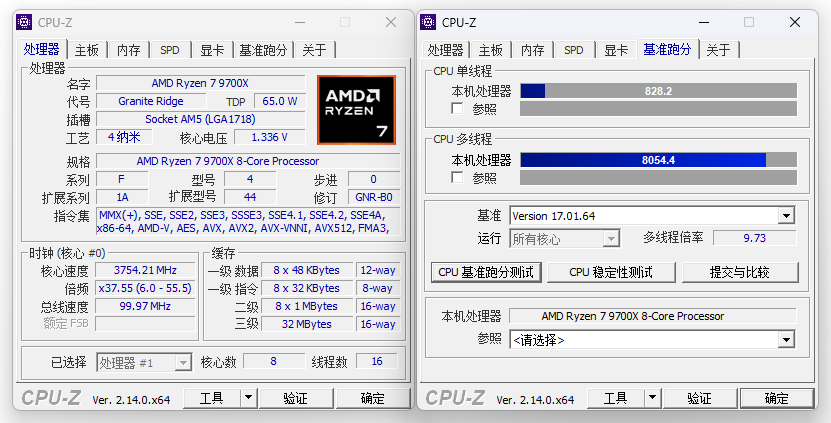The image size is (831, 423).
Task: Click the 提交与比较 button
Action: click(740, 272)
